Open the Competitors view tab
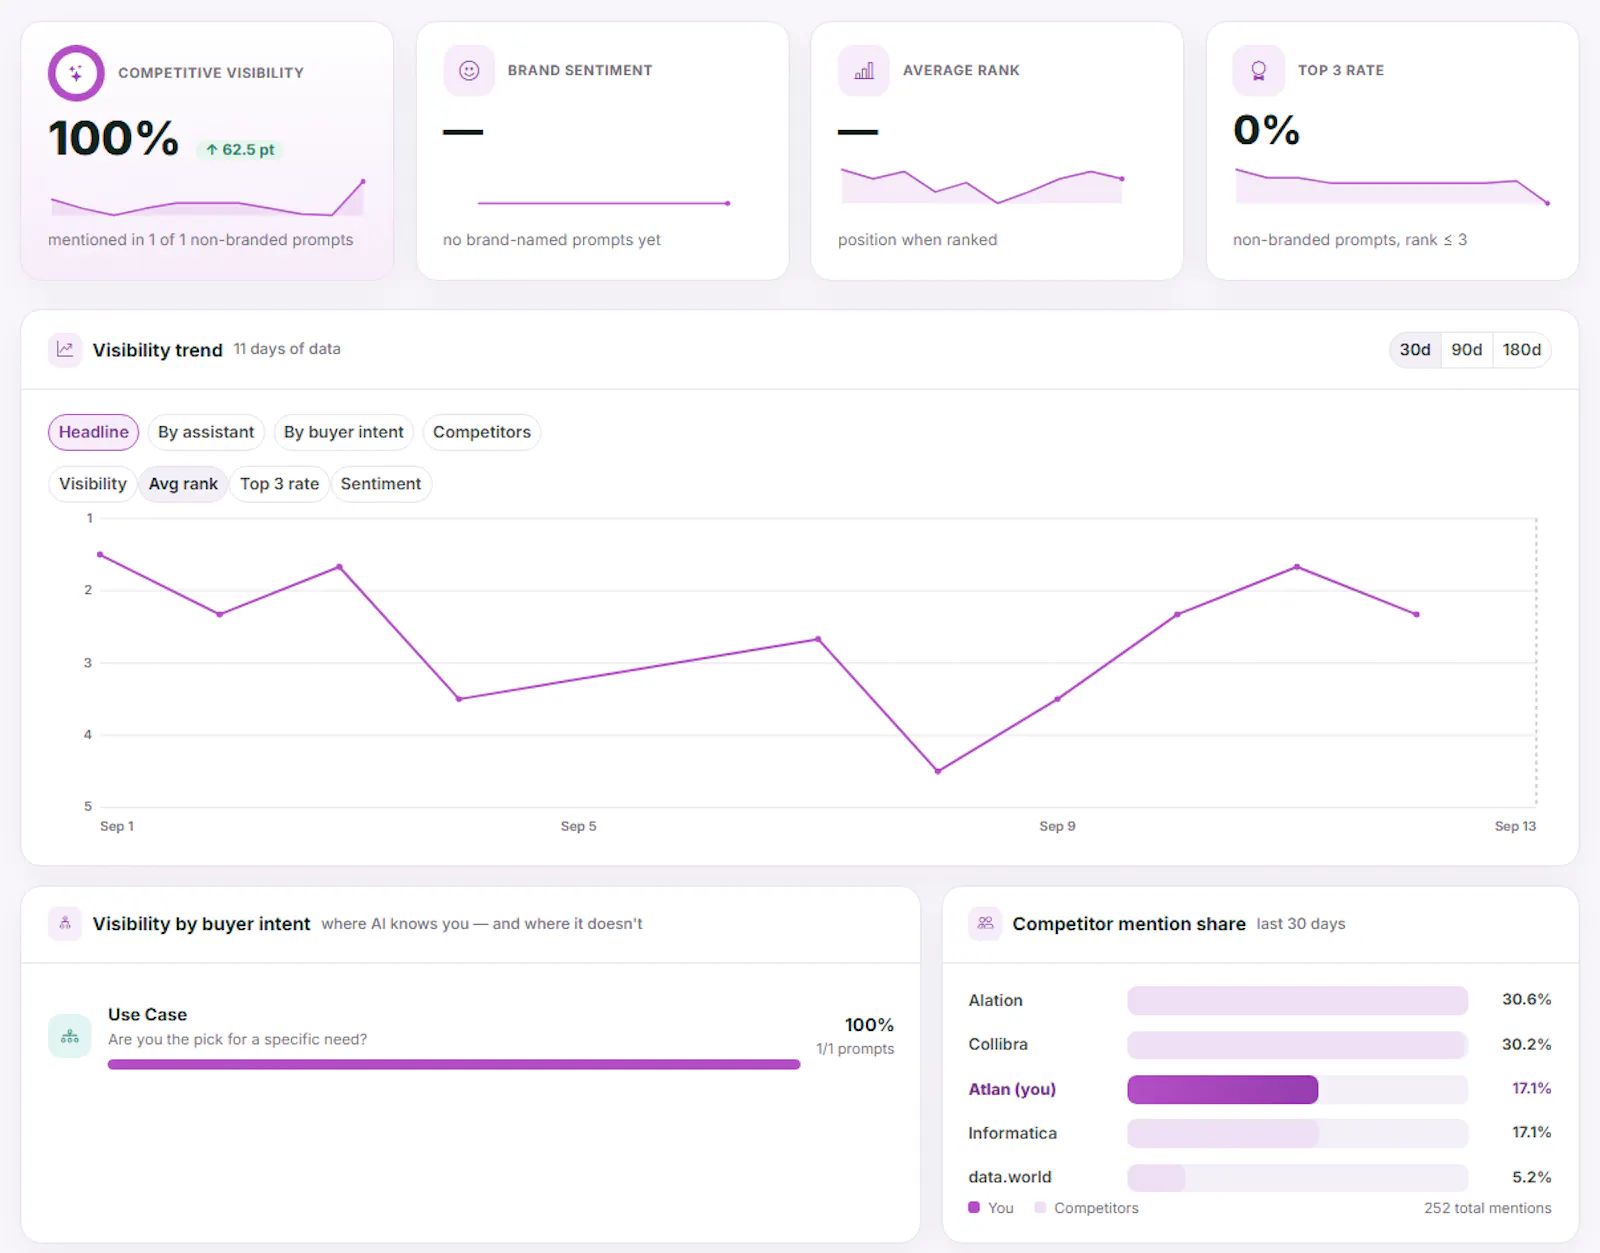This screenshot has height=1253, width=1600. [482, 432]
